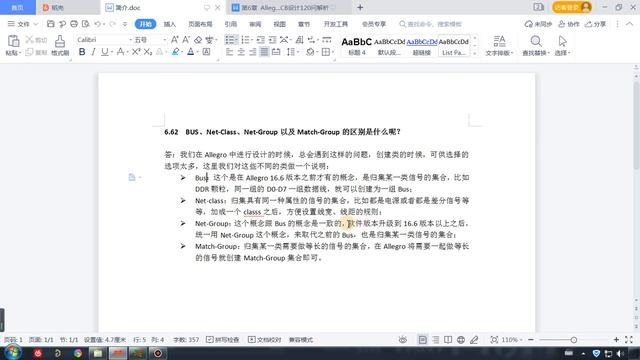Open line spacing dropdown
640x360 pixels.
click(x=298, y=52)
